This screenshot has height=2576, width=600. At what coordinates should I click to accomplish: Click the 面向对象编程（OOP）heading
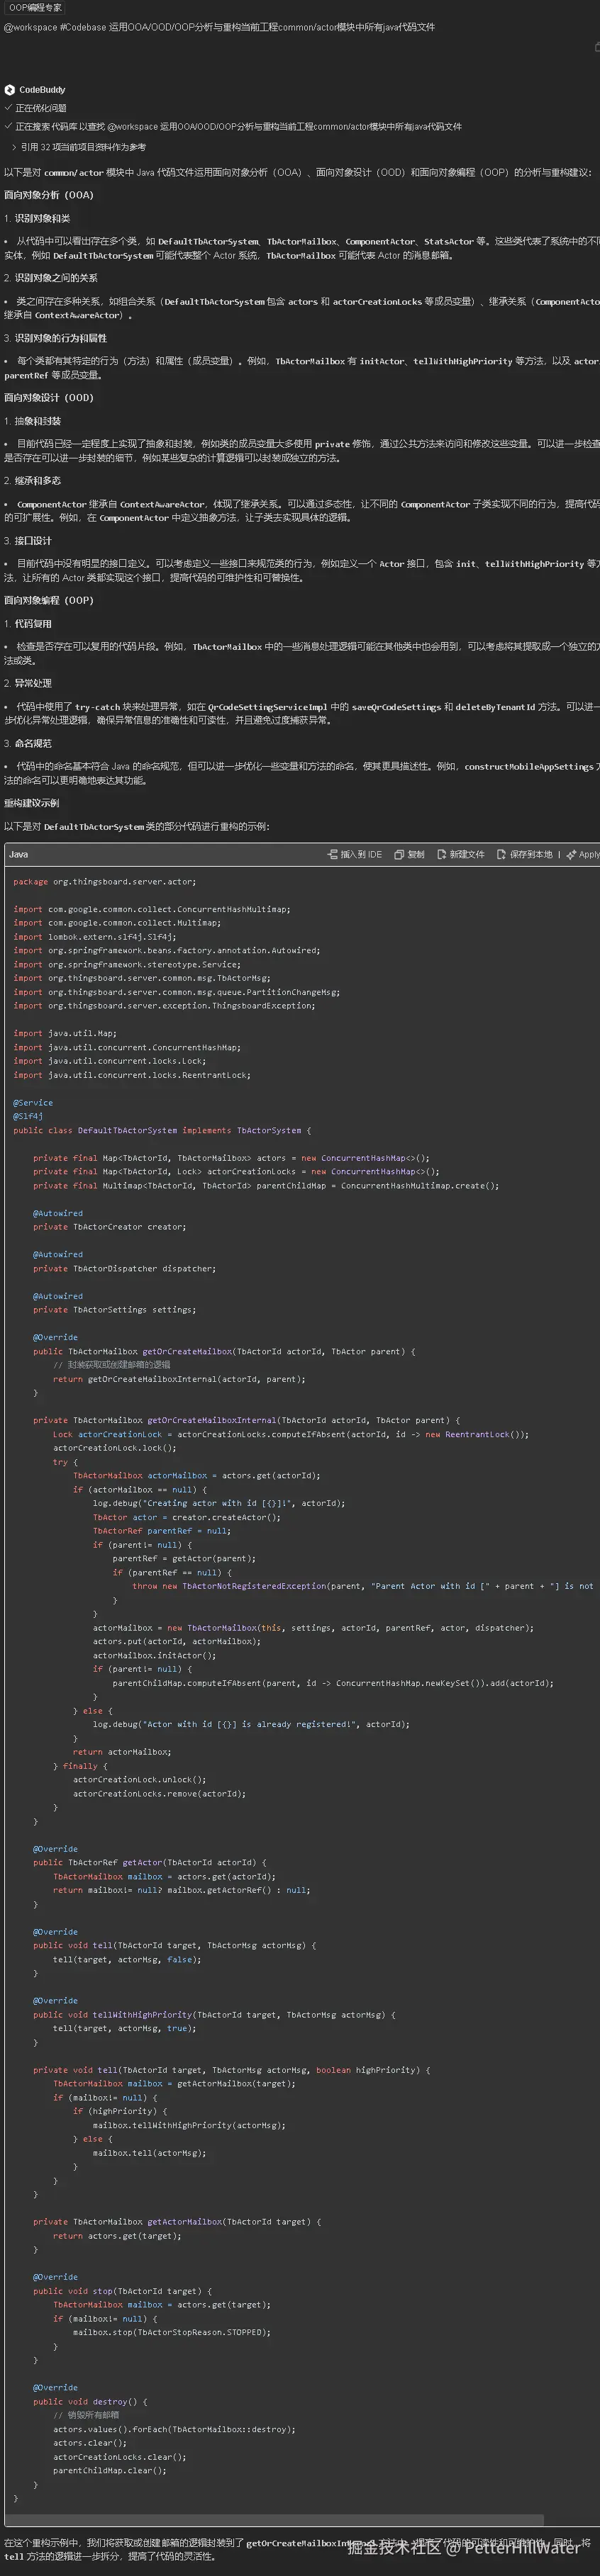point(48,600)
